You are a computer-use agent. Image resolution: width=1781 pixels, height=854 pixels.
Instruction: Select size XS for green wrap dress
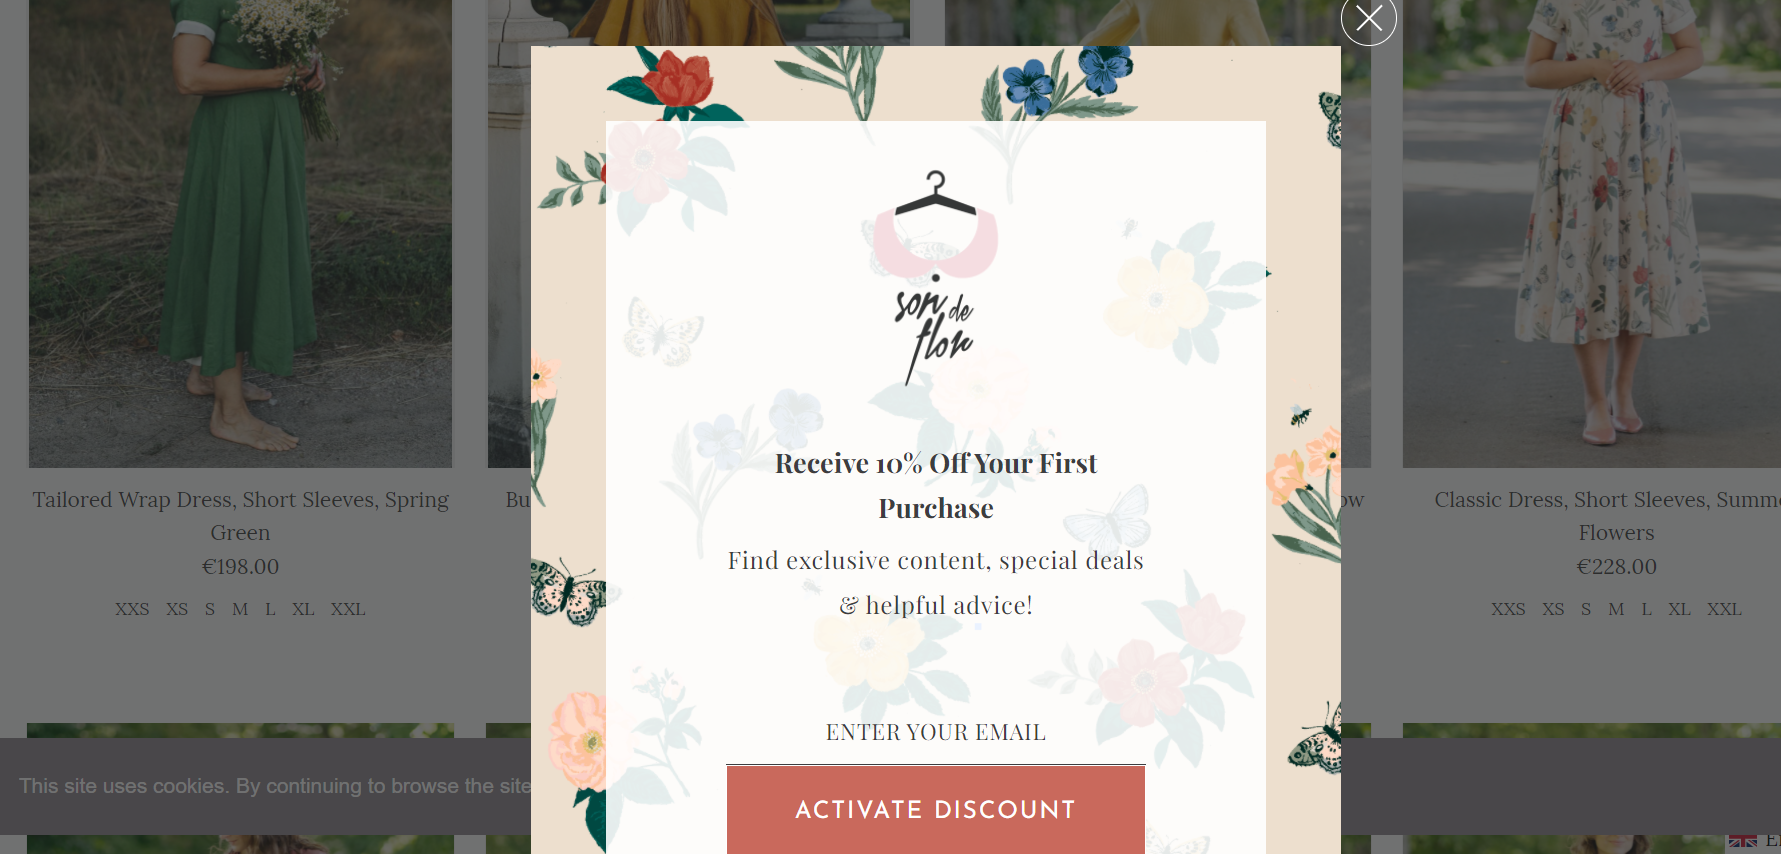[x=177, y=609]
